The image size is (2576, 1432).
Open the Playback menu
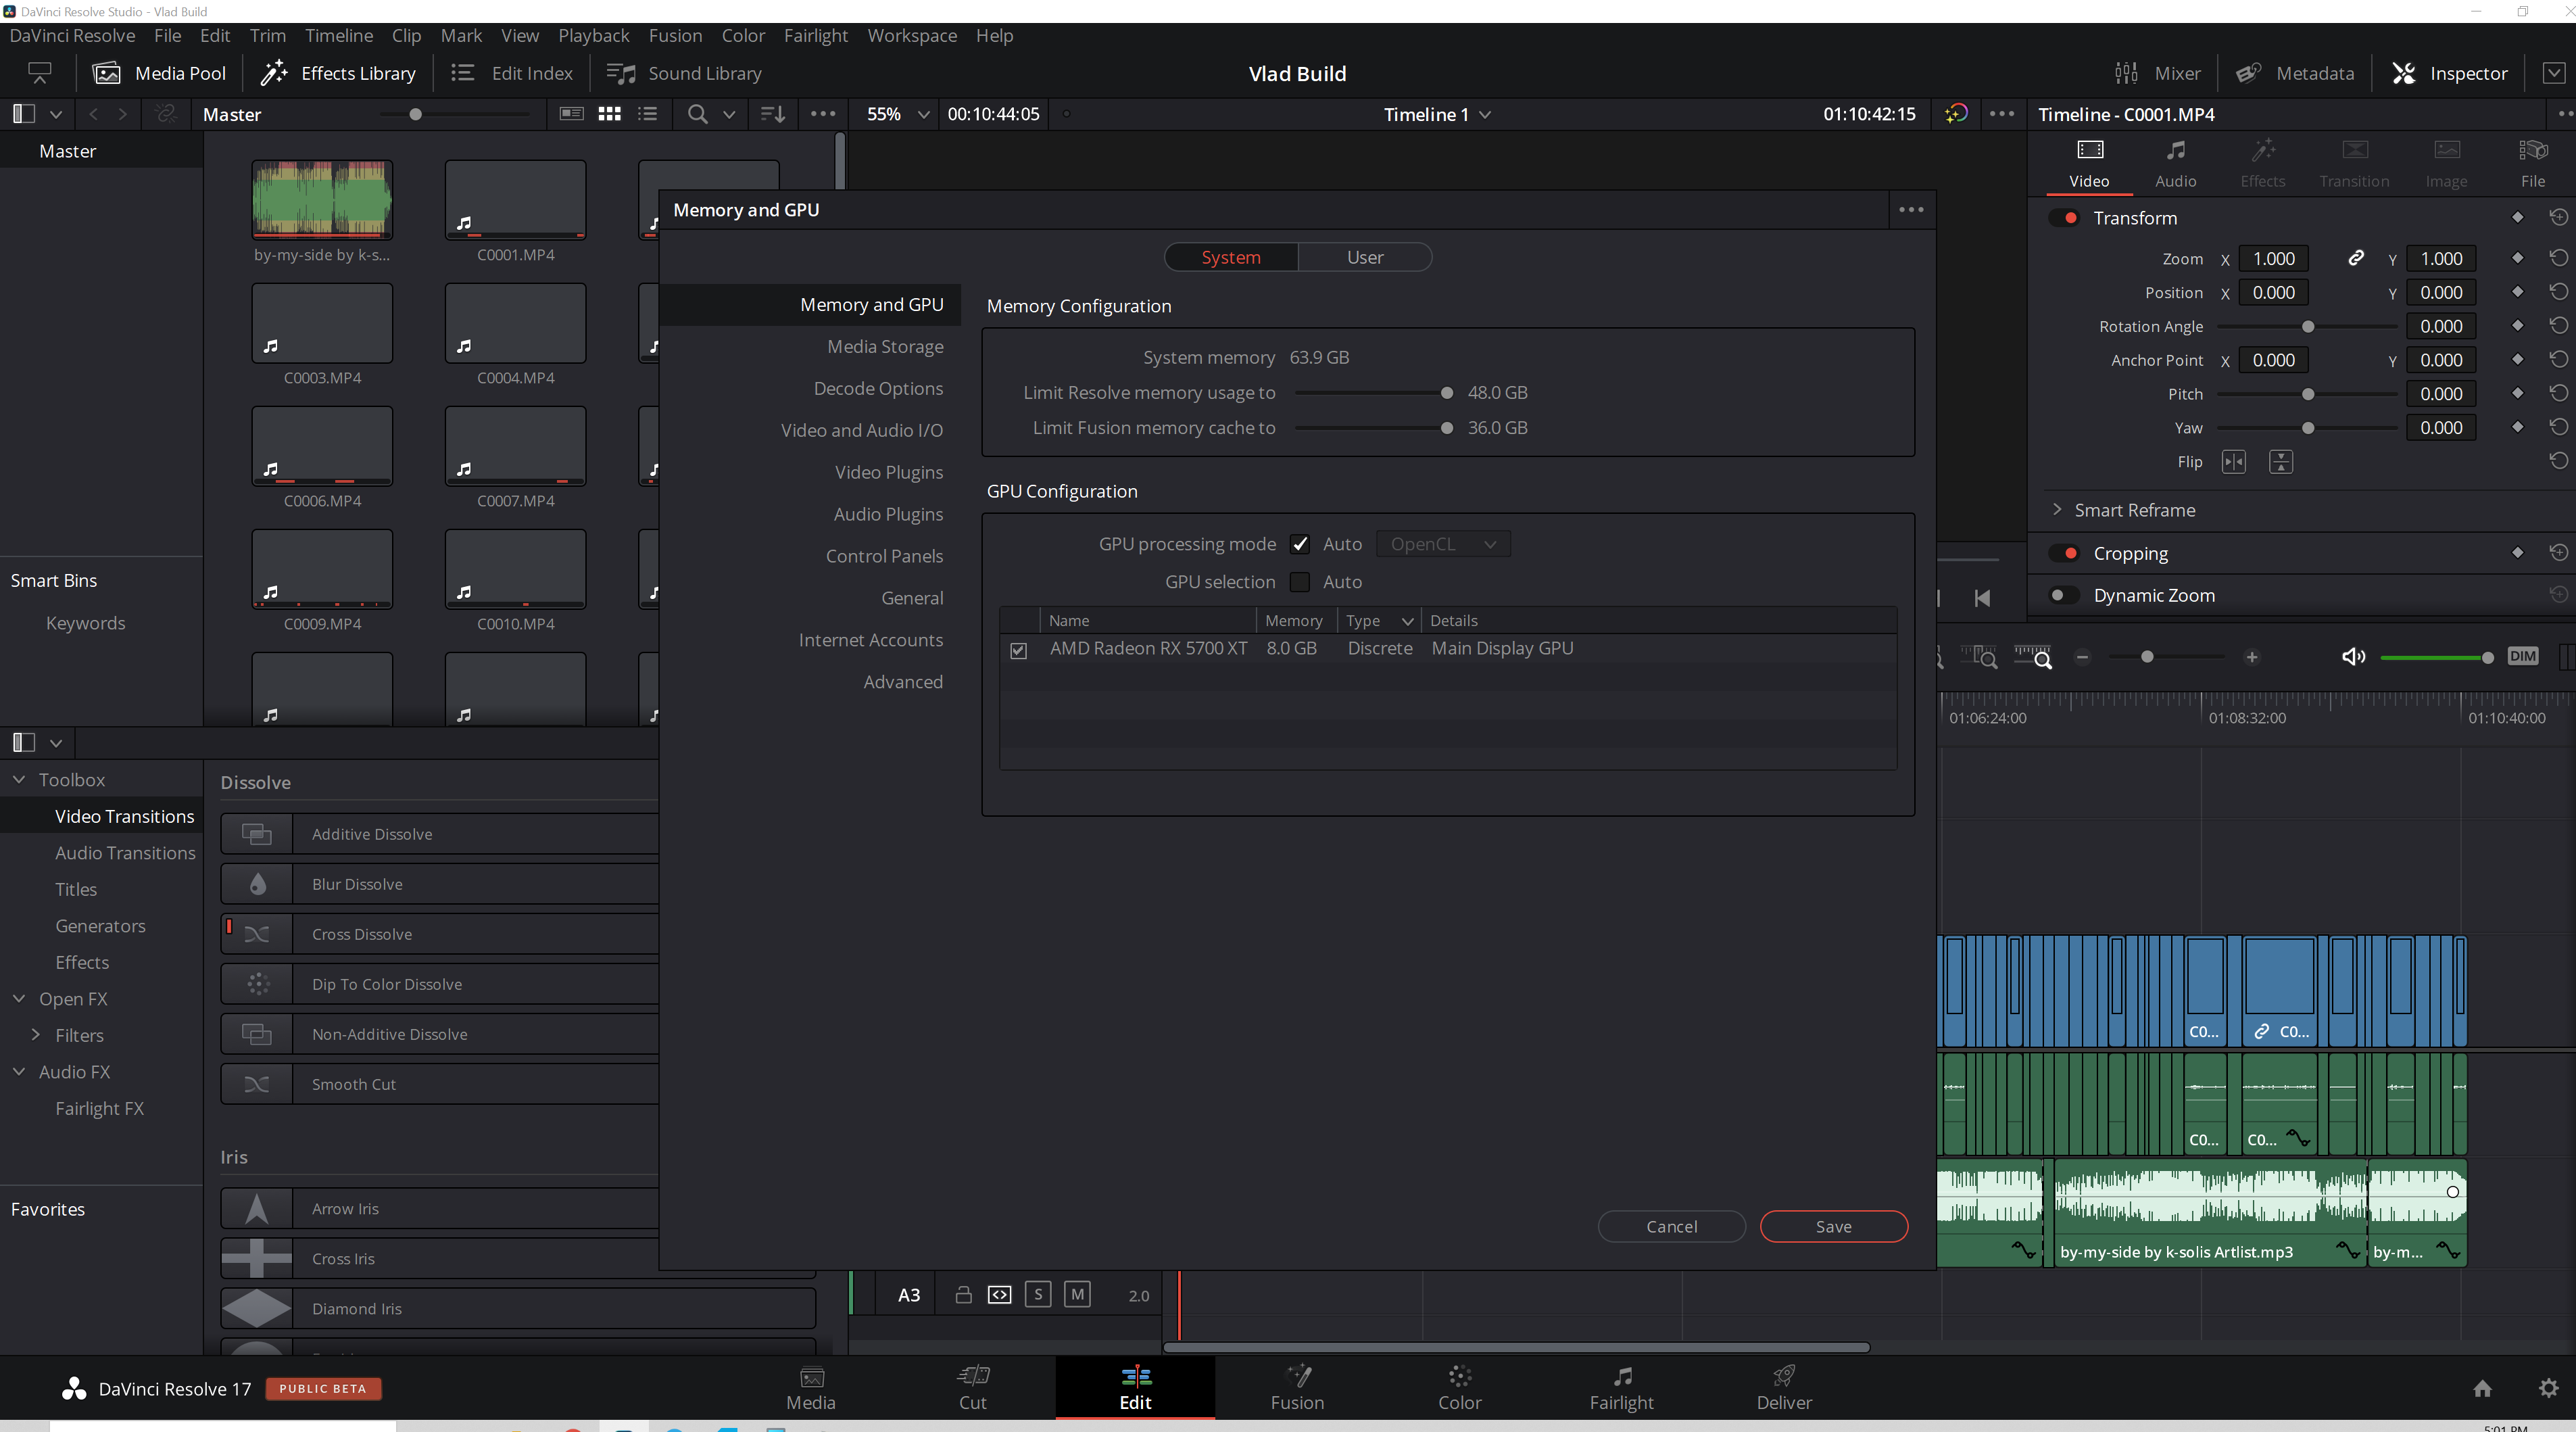tap(593, 35)
